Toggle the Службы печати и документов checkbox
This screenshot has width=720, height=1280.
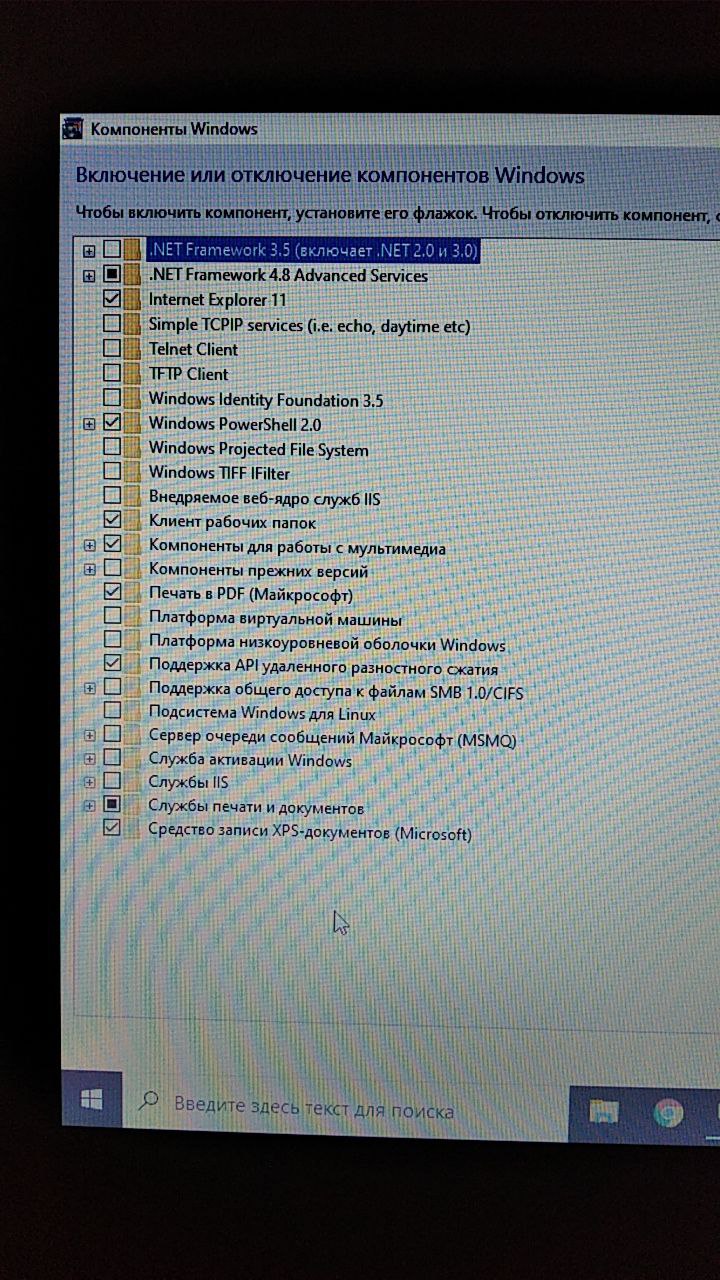(x=112, y=805)
